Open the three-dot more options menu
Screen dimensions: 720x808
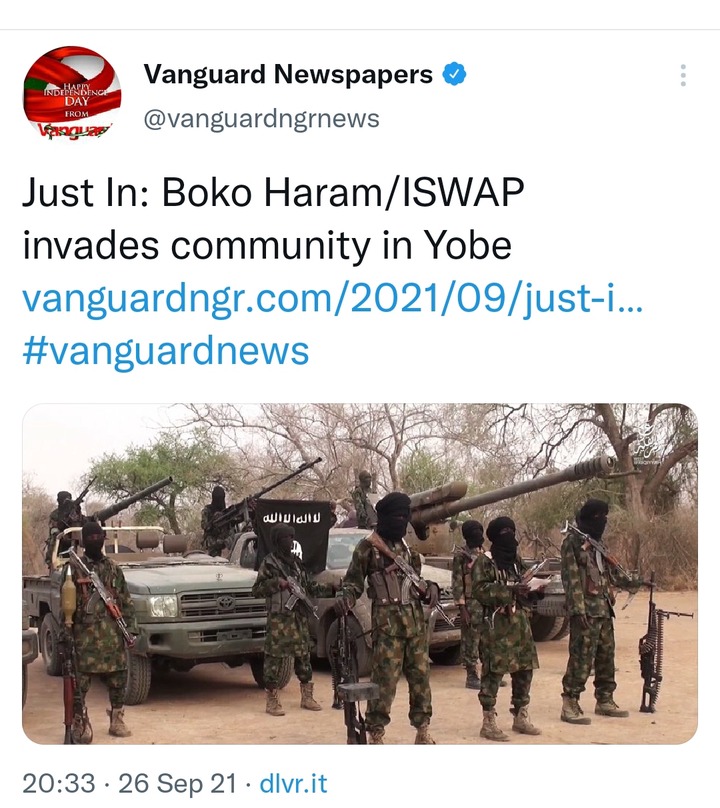pyautogui.click(x=683, y=75)
